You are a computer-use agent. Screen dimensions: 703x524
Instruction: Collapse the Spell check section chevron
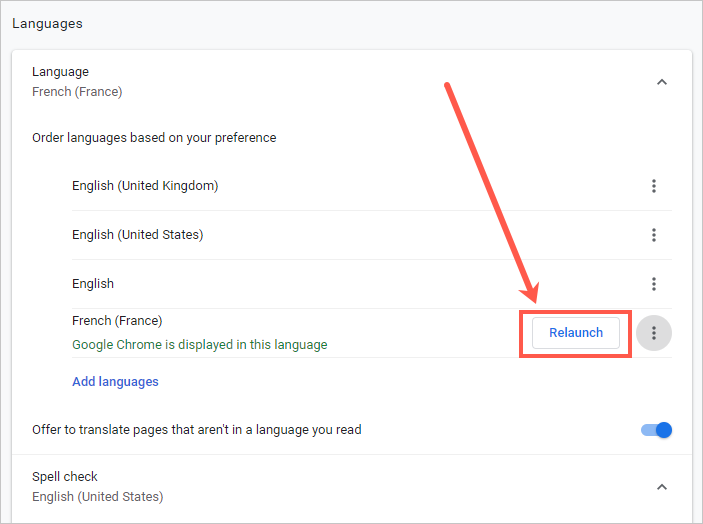pos(661,487)
